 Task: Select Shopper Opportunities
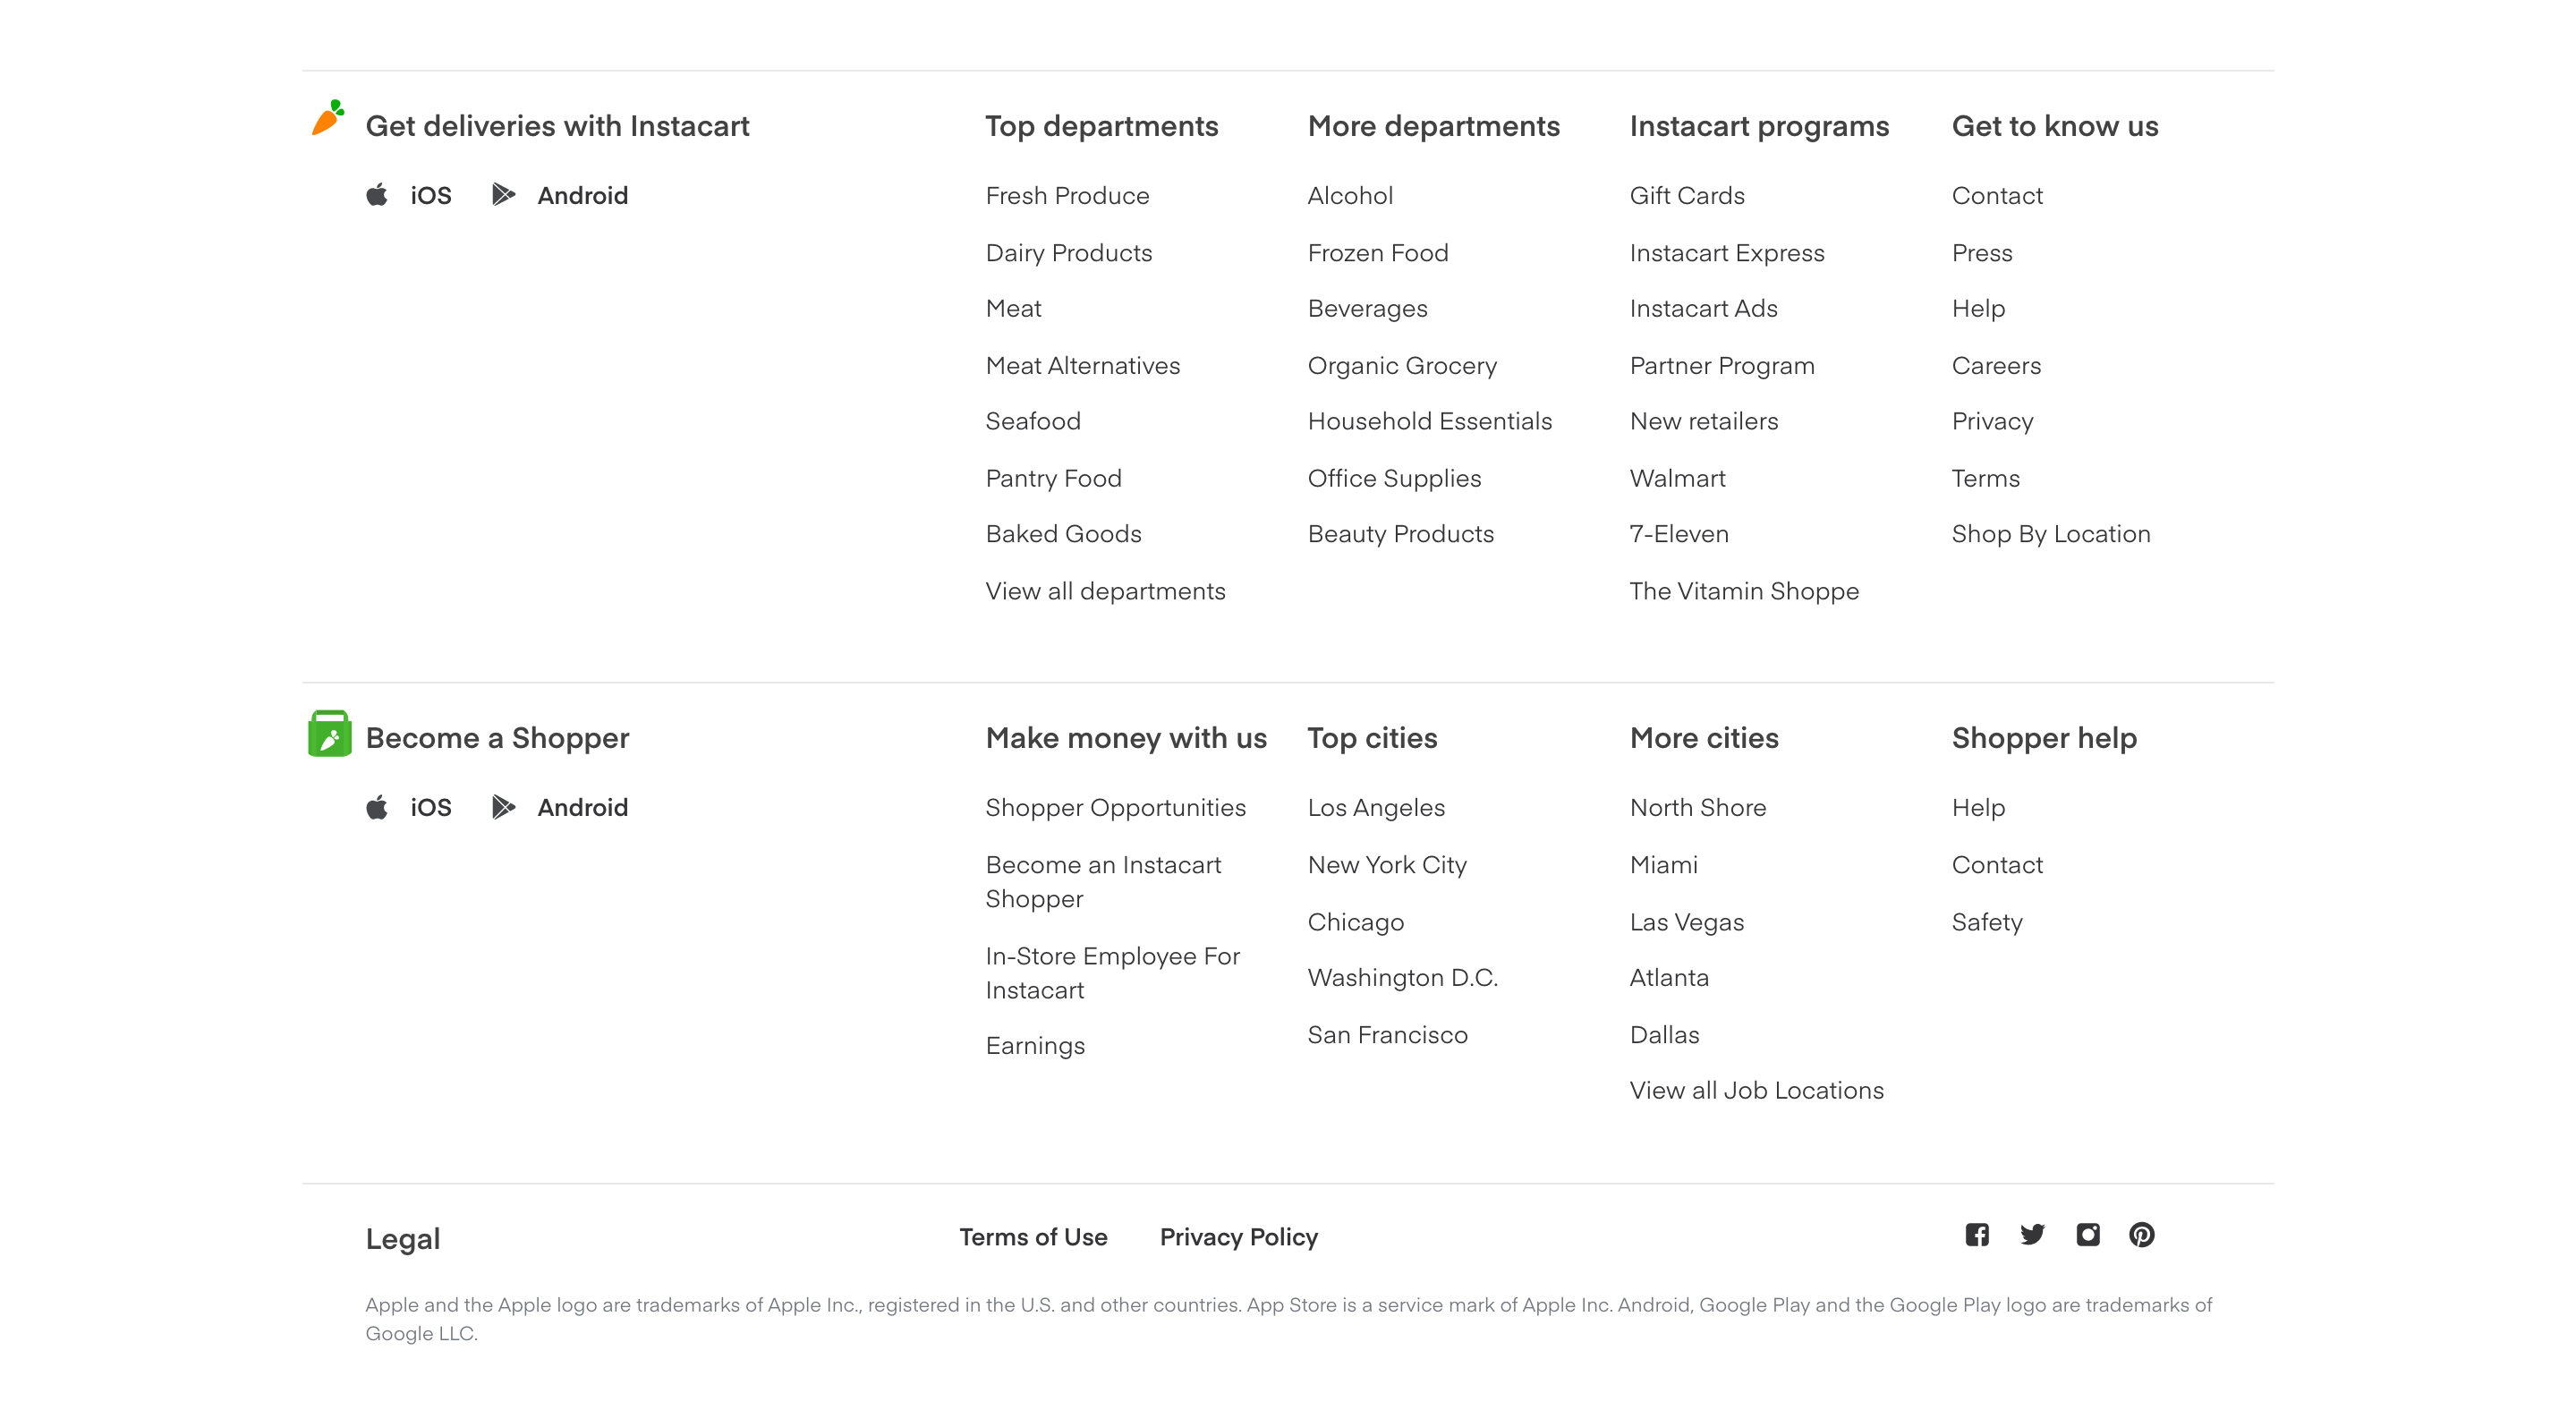[1116, 807]
